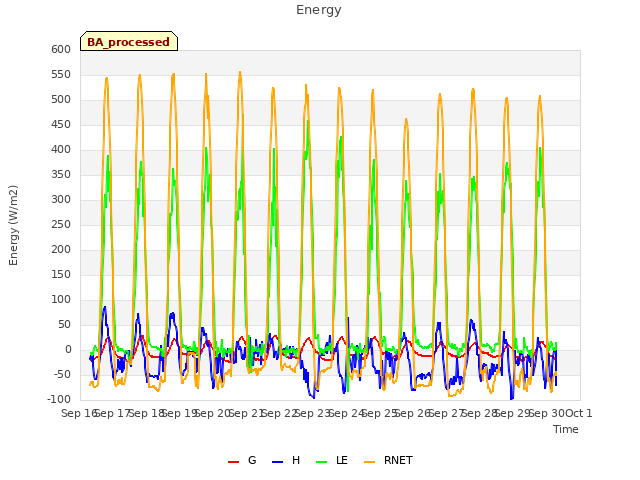The width and height of the screenshot is (640, 480).
Task: Click the Sep 27 x-axis date label
Action: tap(446, 413)
